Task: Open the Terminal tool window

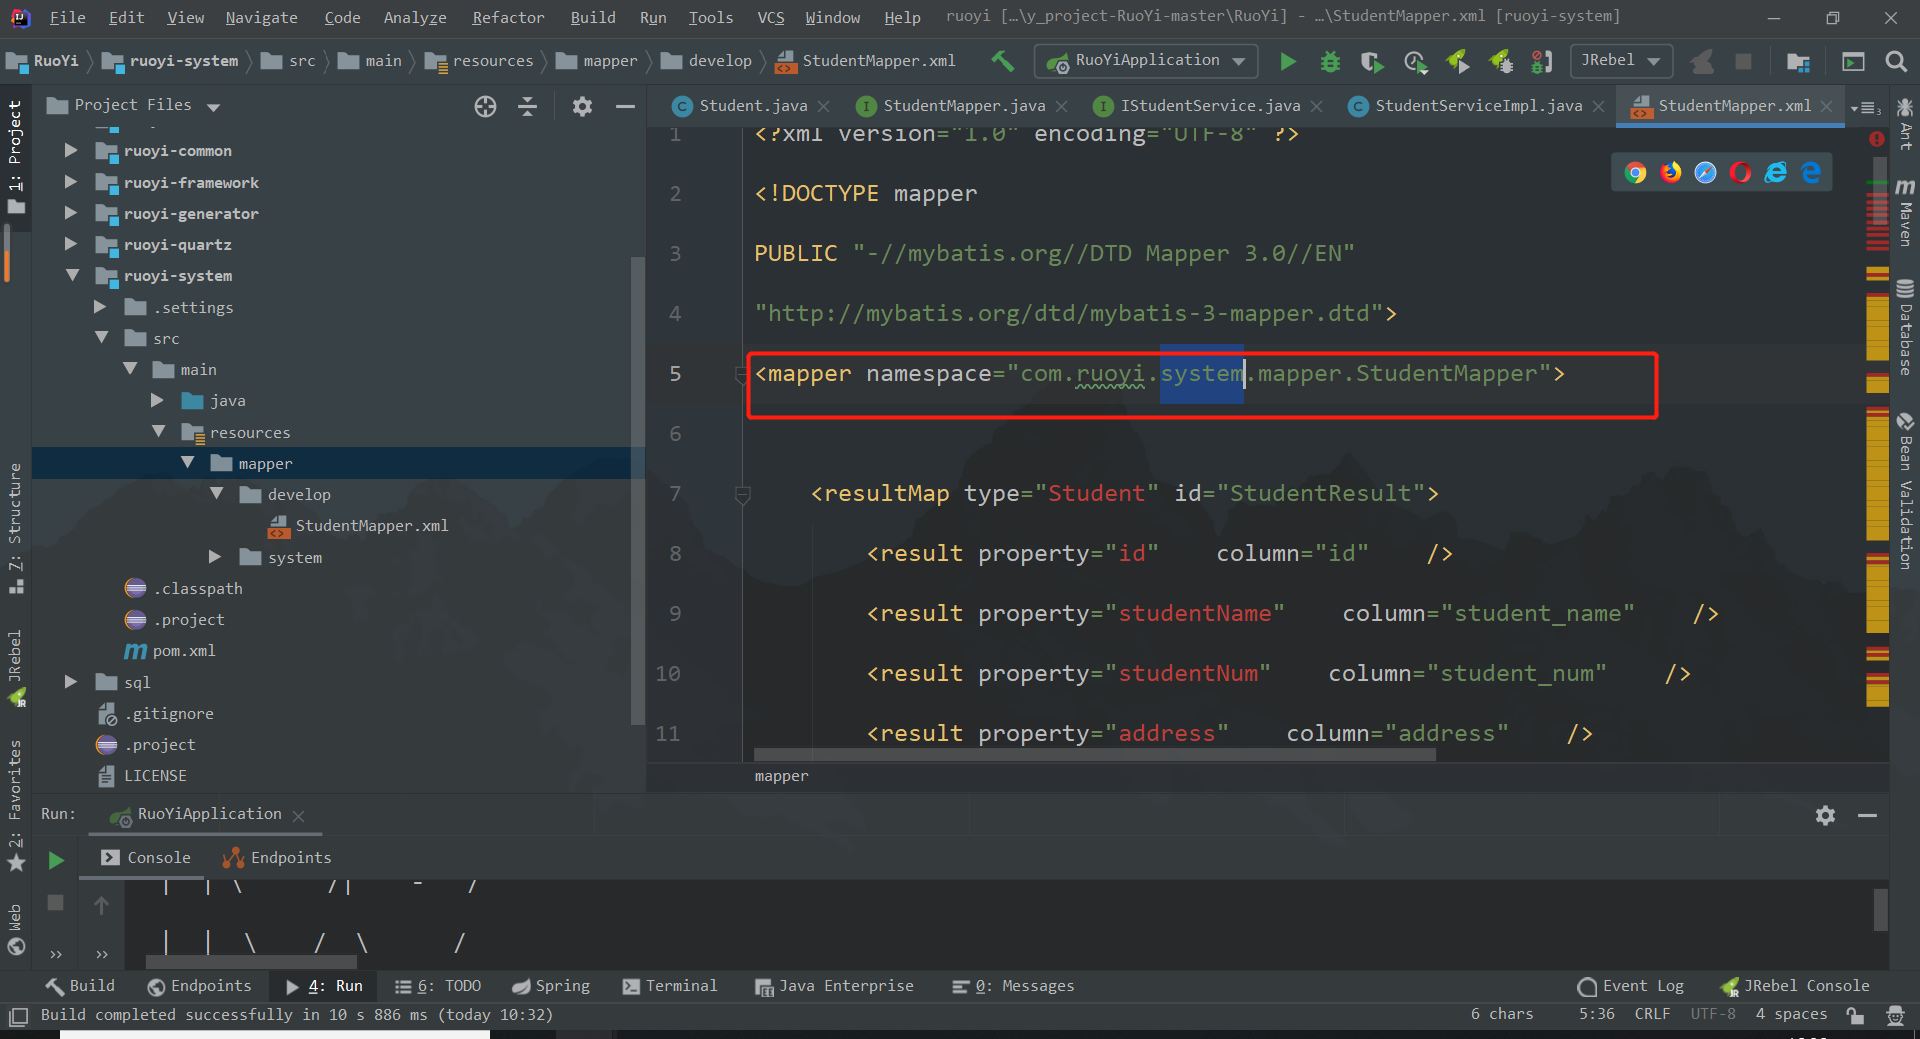Action: (670, 986)
